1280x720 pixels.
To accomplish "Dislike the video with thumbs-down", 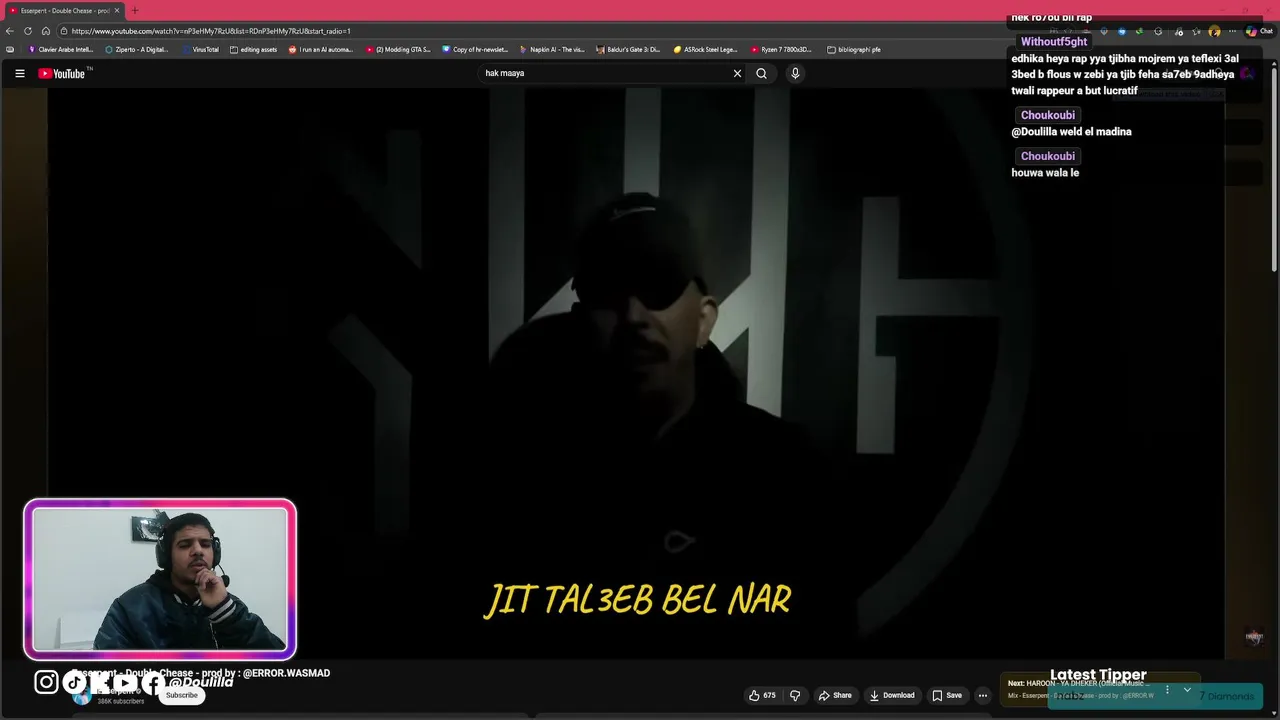I will point(795,695).
